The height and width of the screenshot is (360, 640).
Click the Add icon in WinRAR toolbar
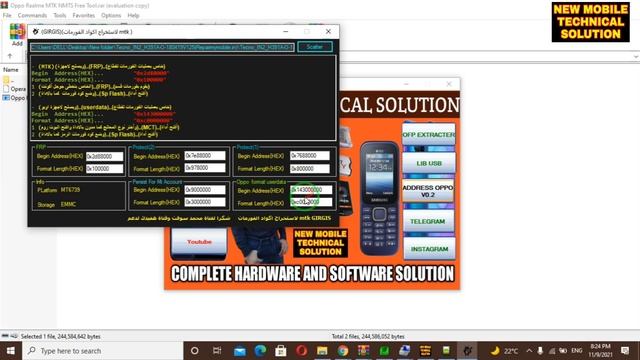17,35
